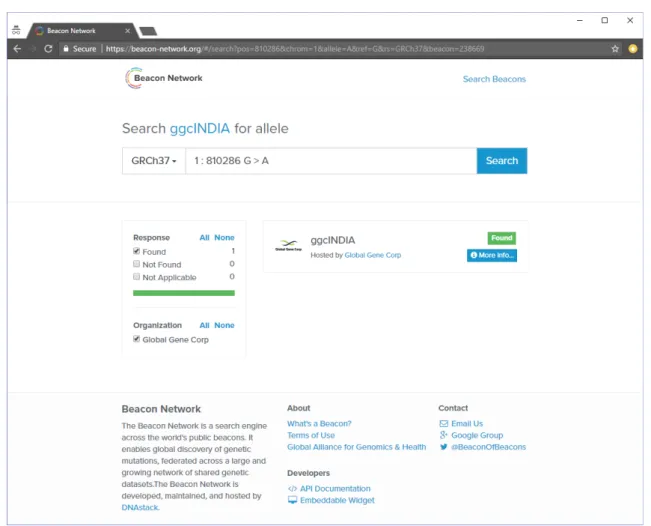Screen dimensions: 651x526
Task: Uncheck the Global Gene Corp organization checkbox
Action: (x=136, y=339)
